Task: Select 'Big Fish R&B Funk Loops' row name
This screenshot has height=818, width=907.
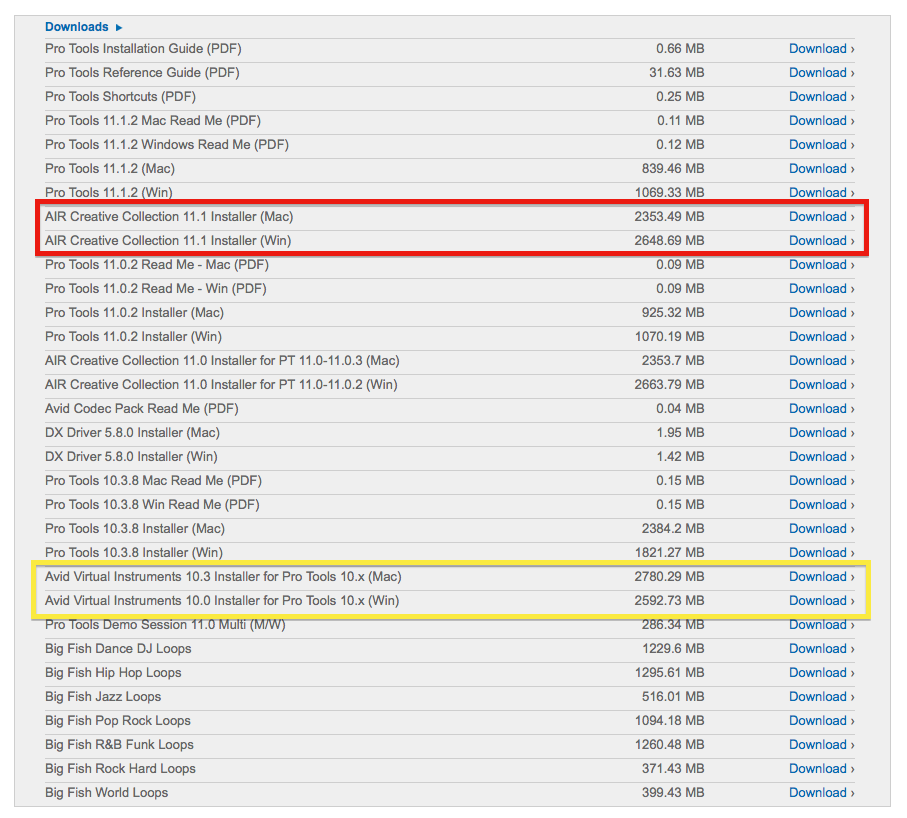Action: pos(119,745)
